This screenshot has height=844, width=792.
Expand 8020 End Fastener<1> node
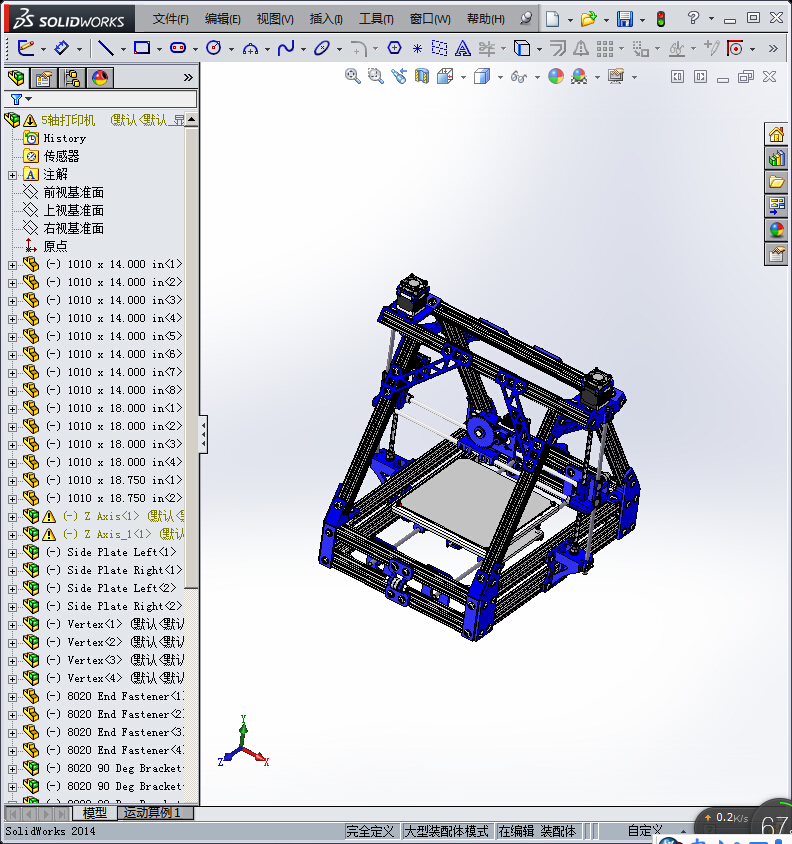(12, 697)
